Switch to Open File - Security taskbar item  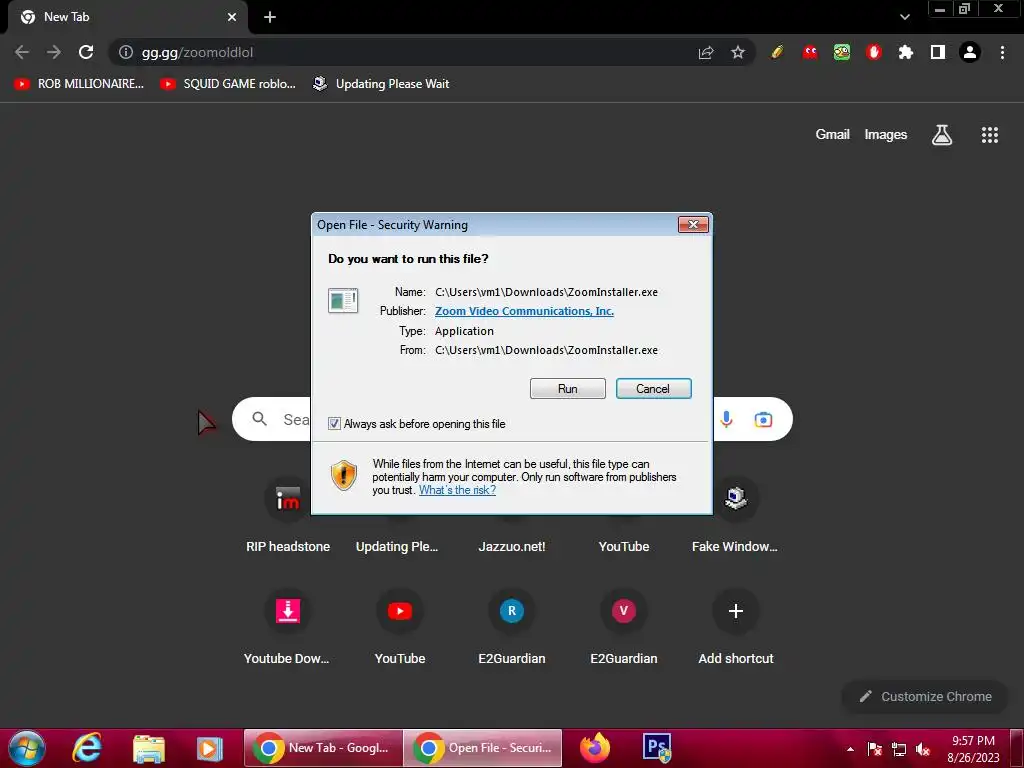(x=483, y=748)
